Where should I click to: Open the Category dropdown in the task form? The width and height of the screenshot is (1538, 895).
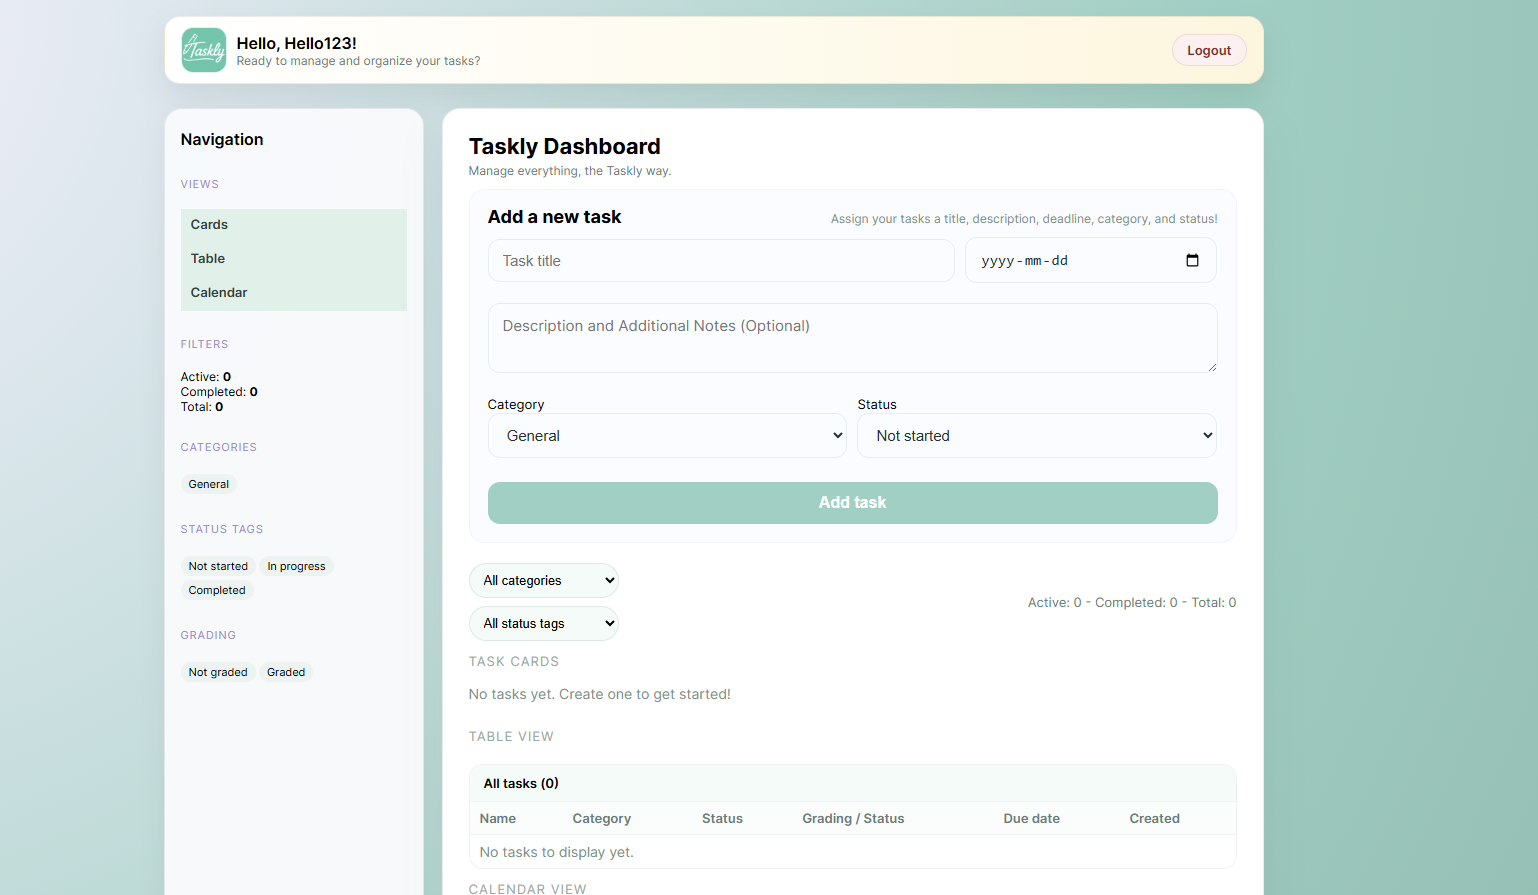[667, 435]
